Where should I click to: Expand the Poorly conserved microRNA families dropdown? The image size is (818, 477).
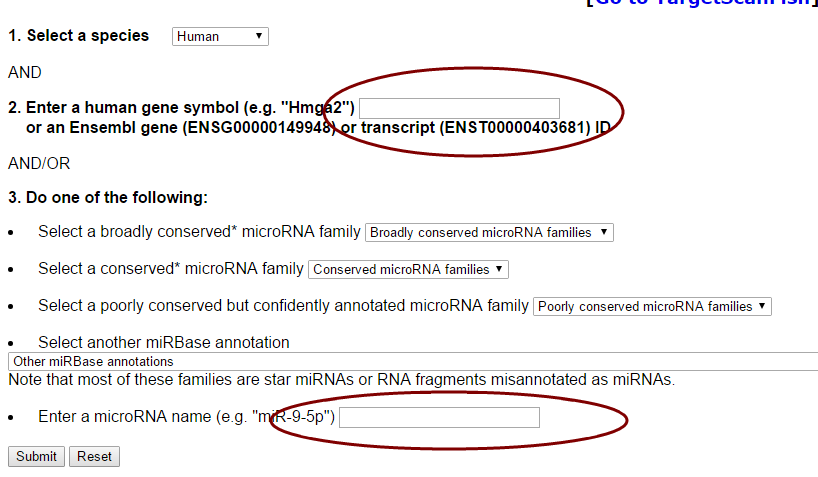(x=652, y=307)
